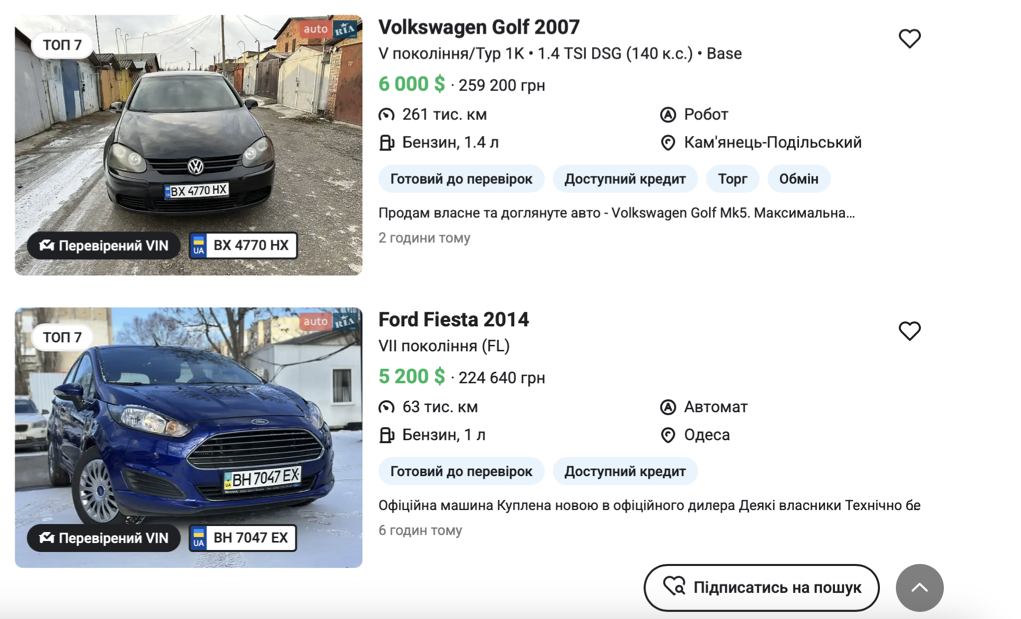Add Ford Fiesta 2014 to favorites
This screenshot has width=1021, height=619.
(x=909, y=331)
